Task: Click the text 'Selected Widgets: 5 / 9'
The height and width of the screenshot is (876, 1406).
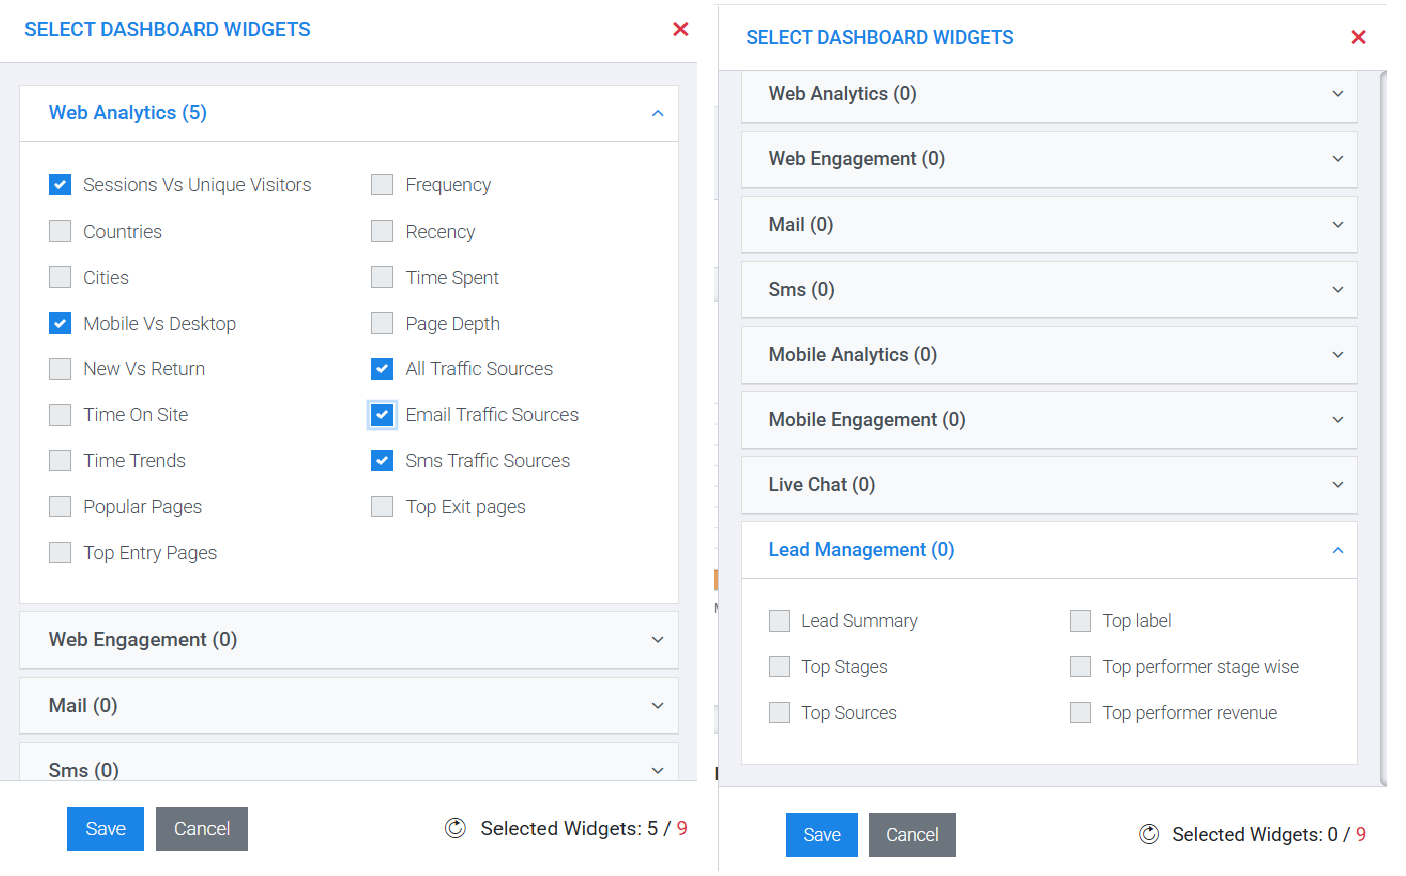Action: click(584, 828)
